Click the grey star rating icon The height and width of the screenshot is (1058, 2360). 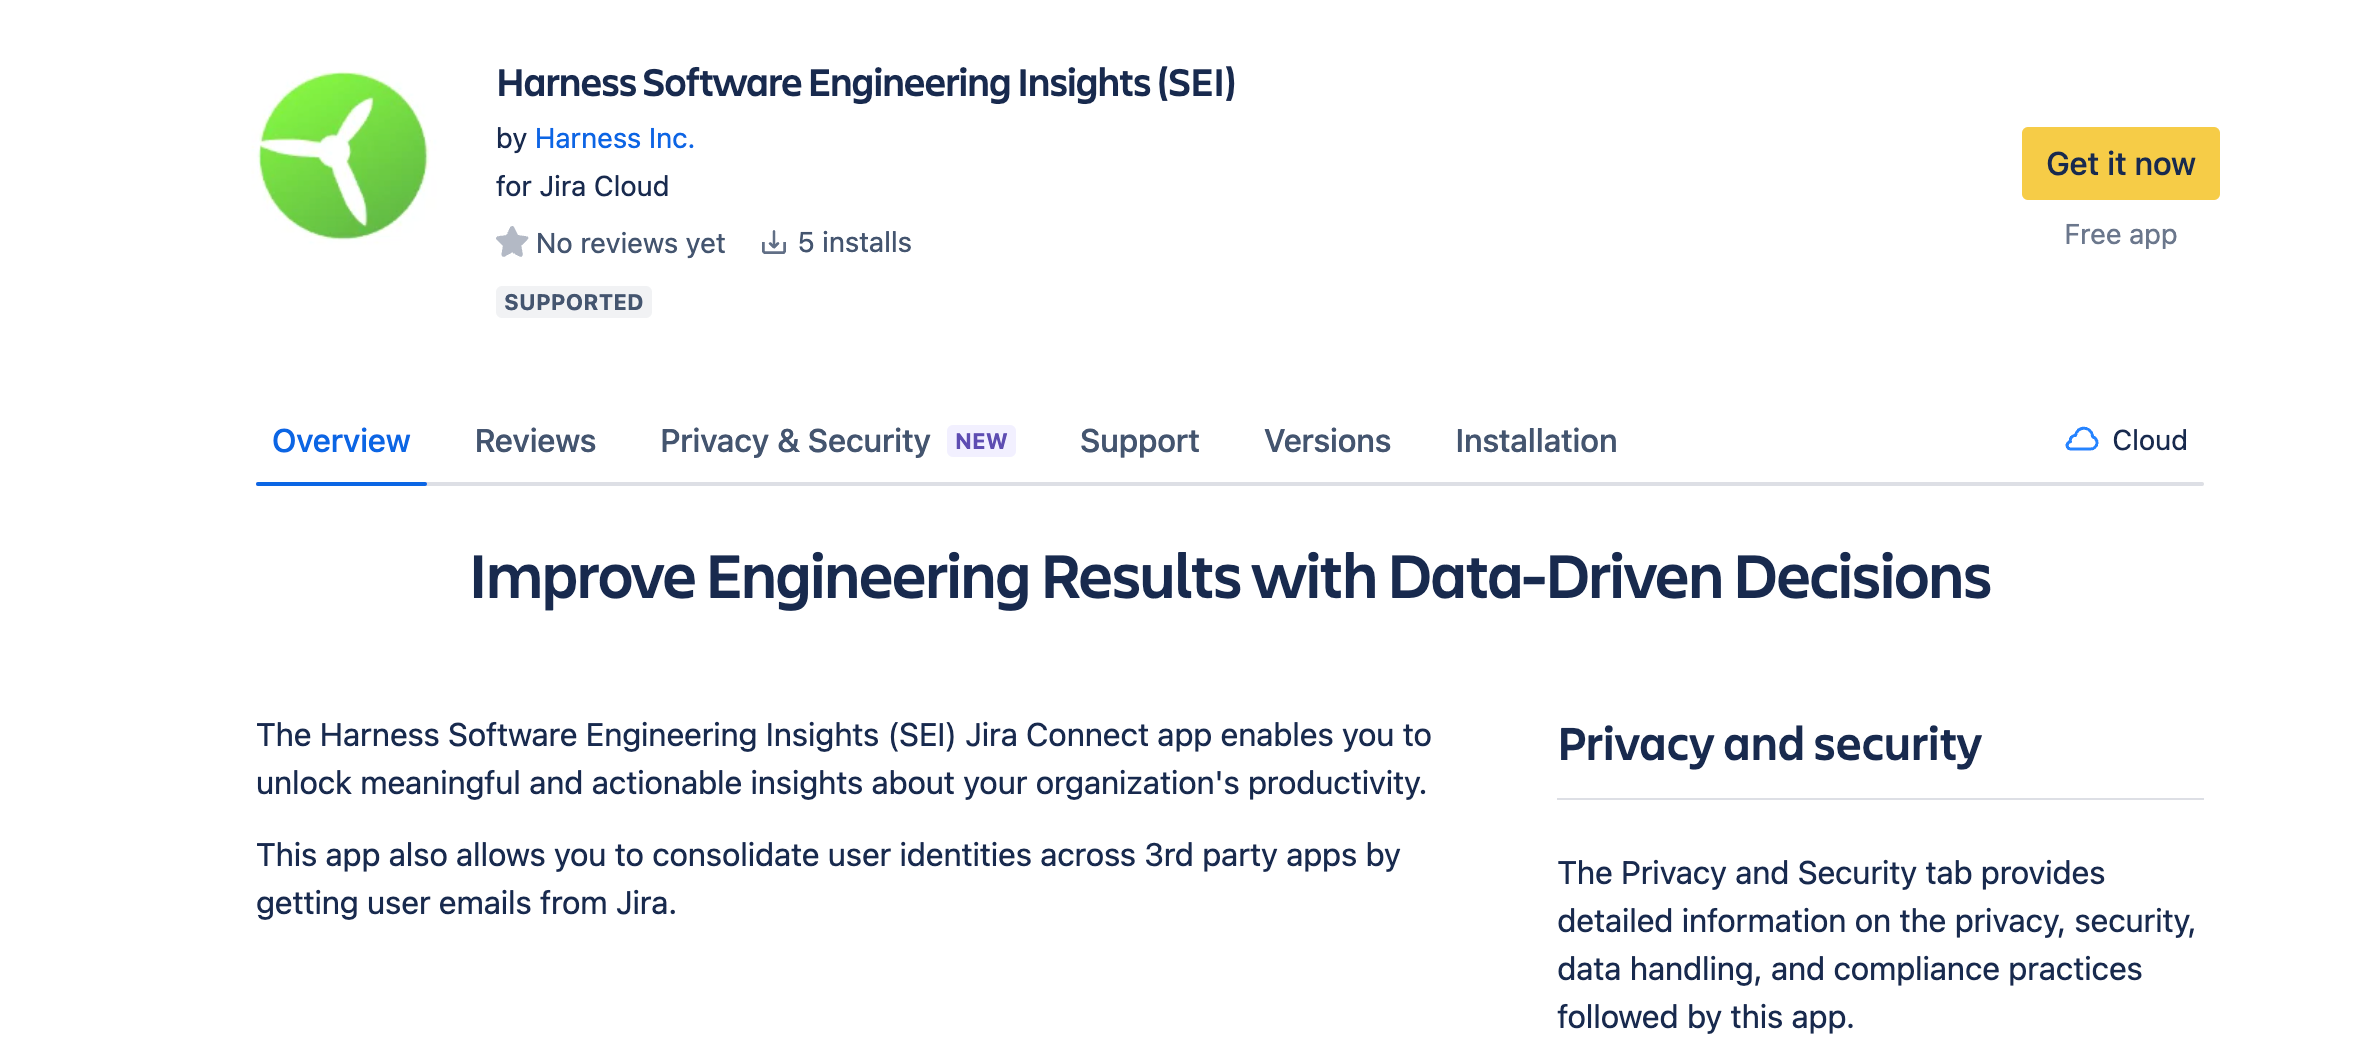513,242
